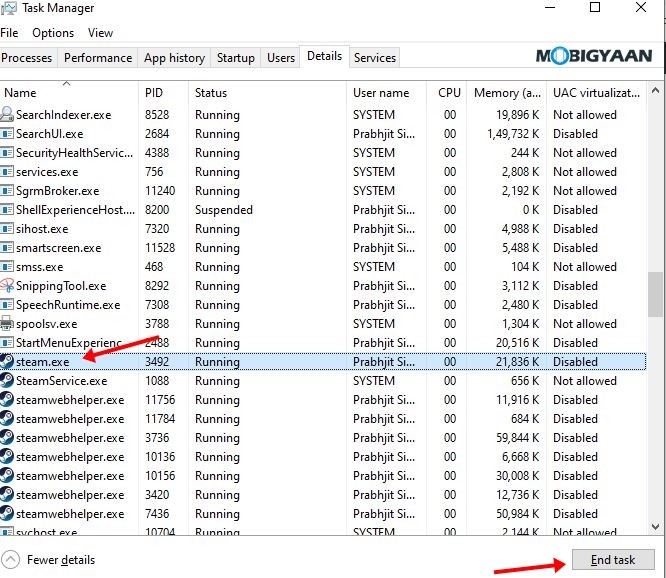Click the Not allowed value of services.exe

click(x=585, y=172)
